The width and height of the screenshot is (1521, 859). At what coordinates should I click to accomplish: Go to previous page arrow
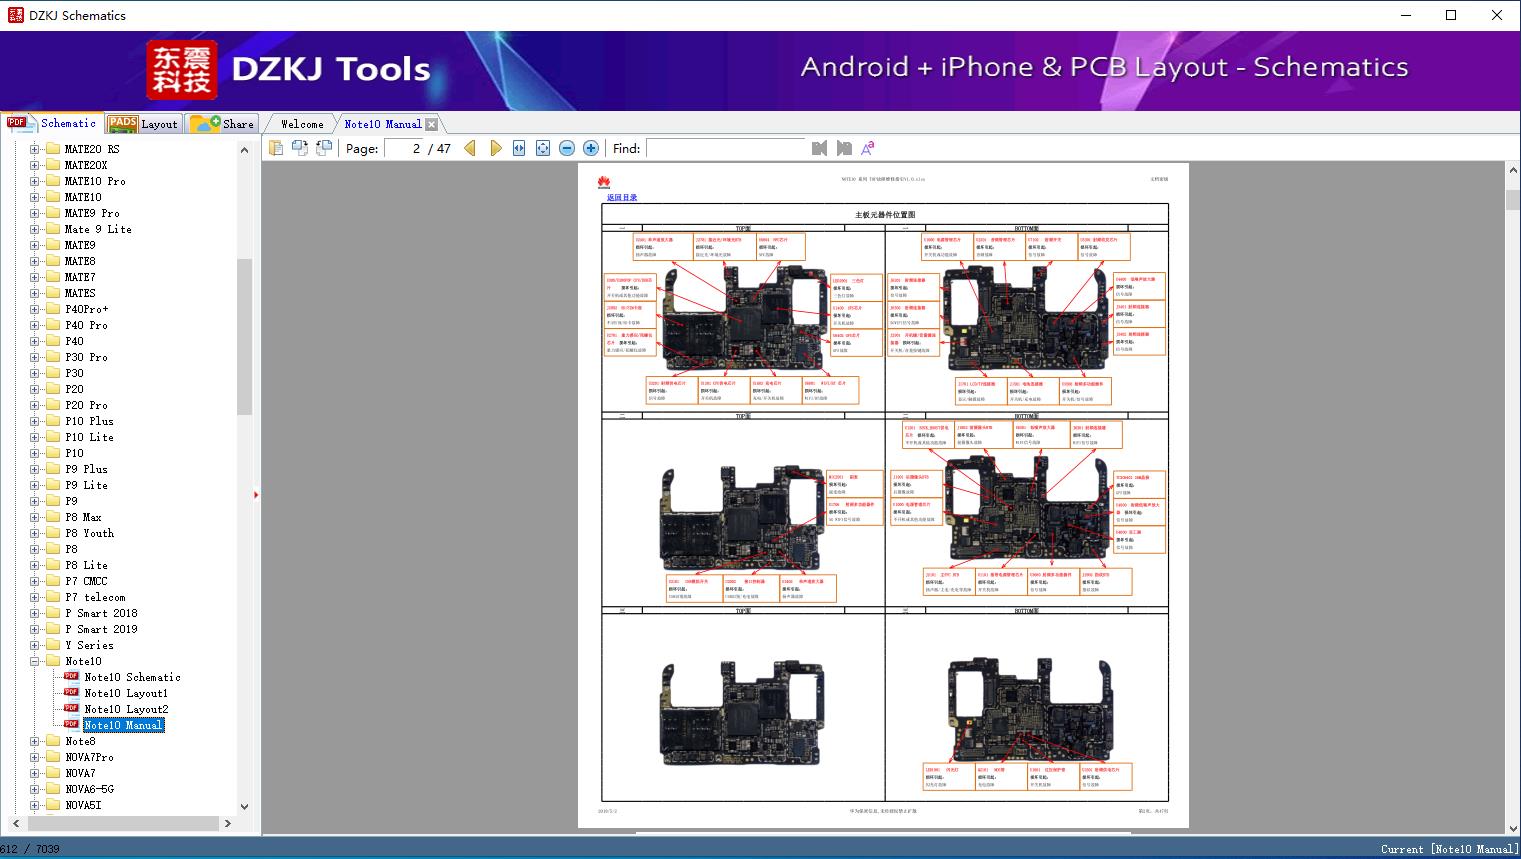(x=470, y=148)
